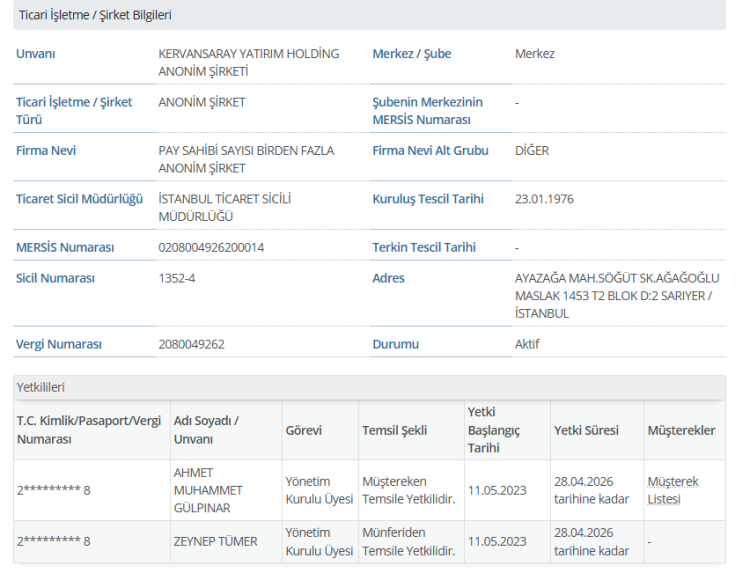
Task: Select MERSİS number 0208004926200014
Action: click(x=211, y=247)
